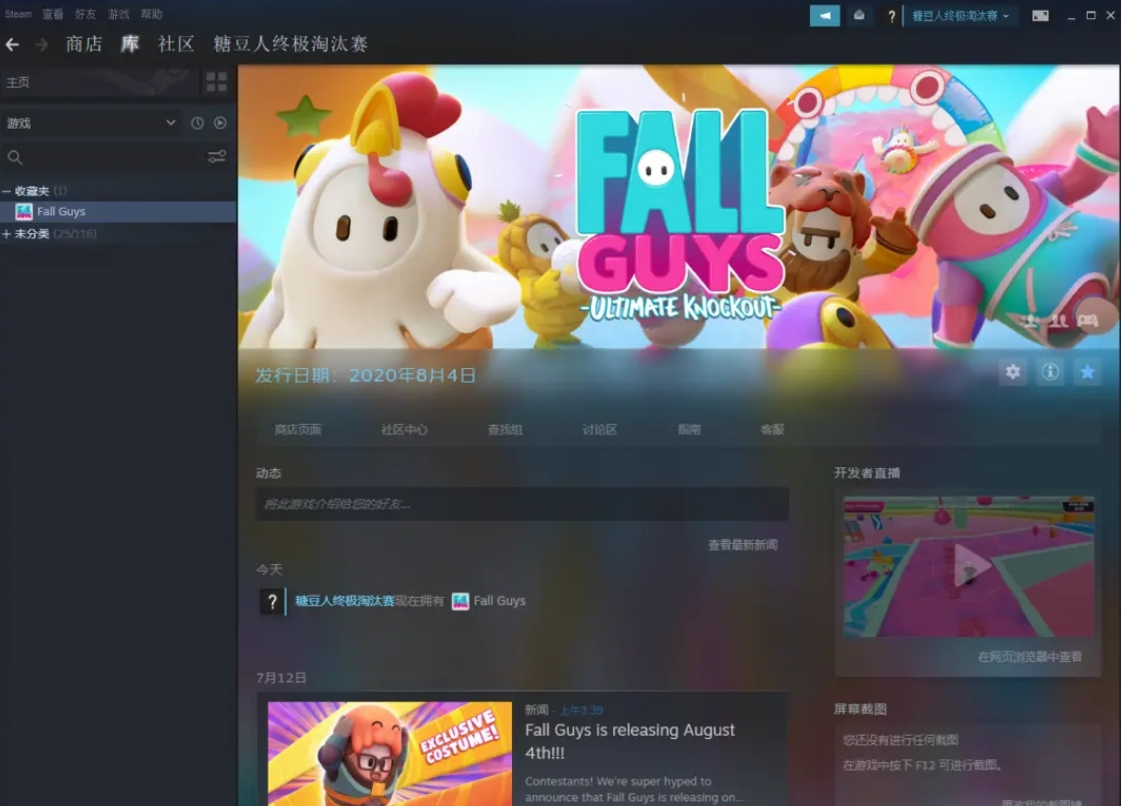This screenshot has width=1121, height=806.
Task: Click 在网页浏览器中查看 view in browser
Action: (x=1029, y=657)
